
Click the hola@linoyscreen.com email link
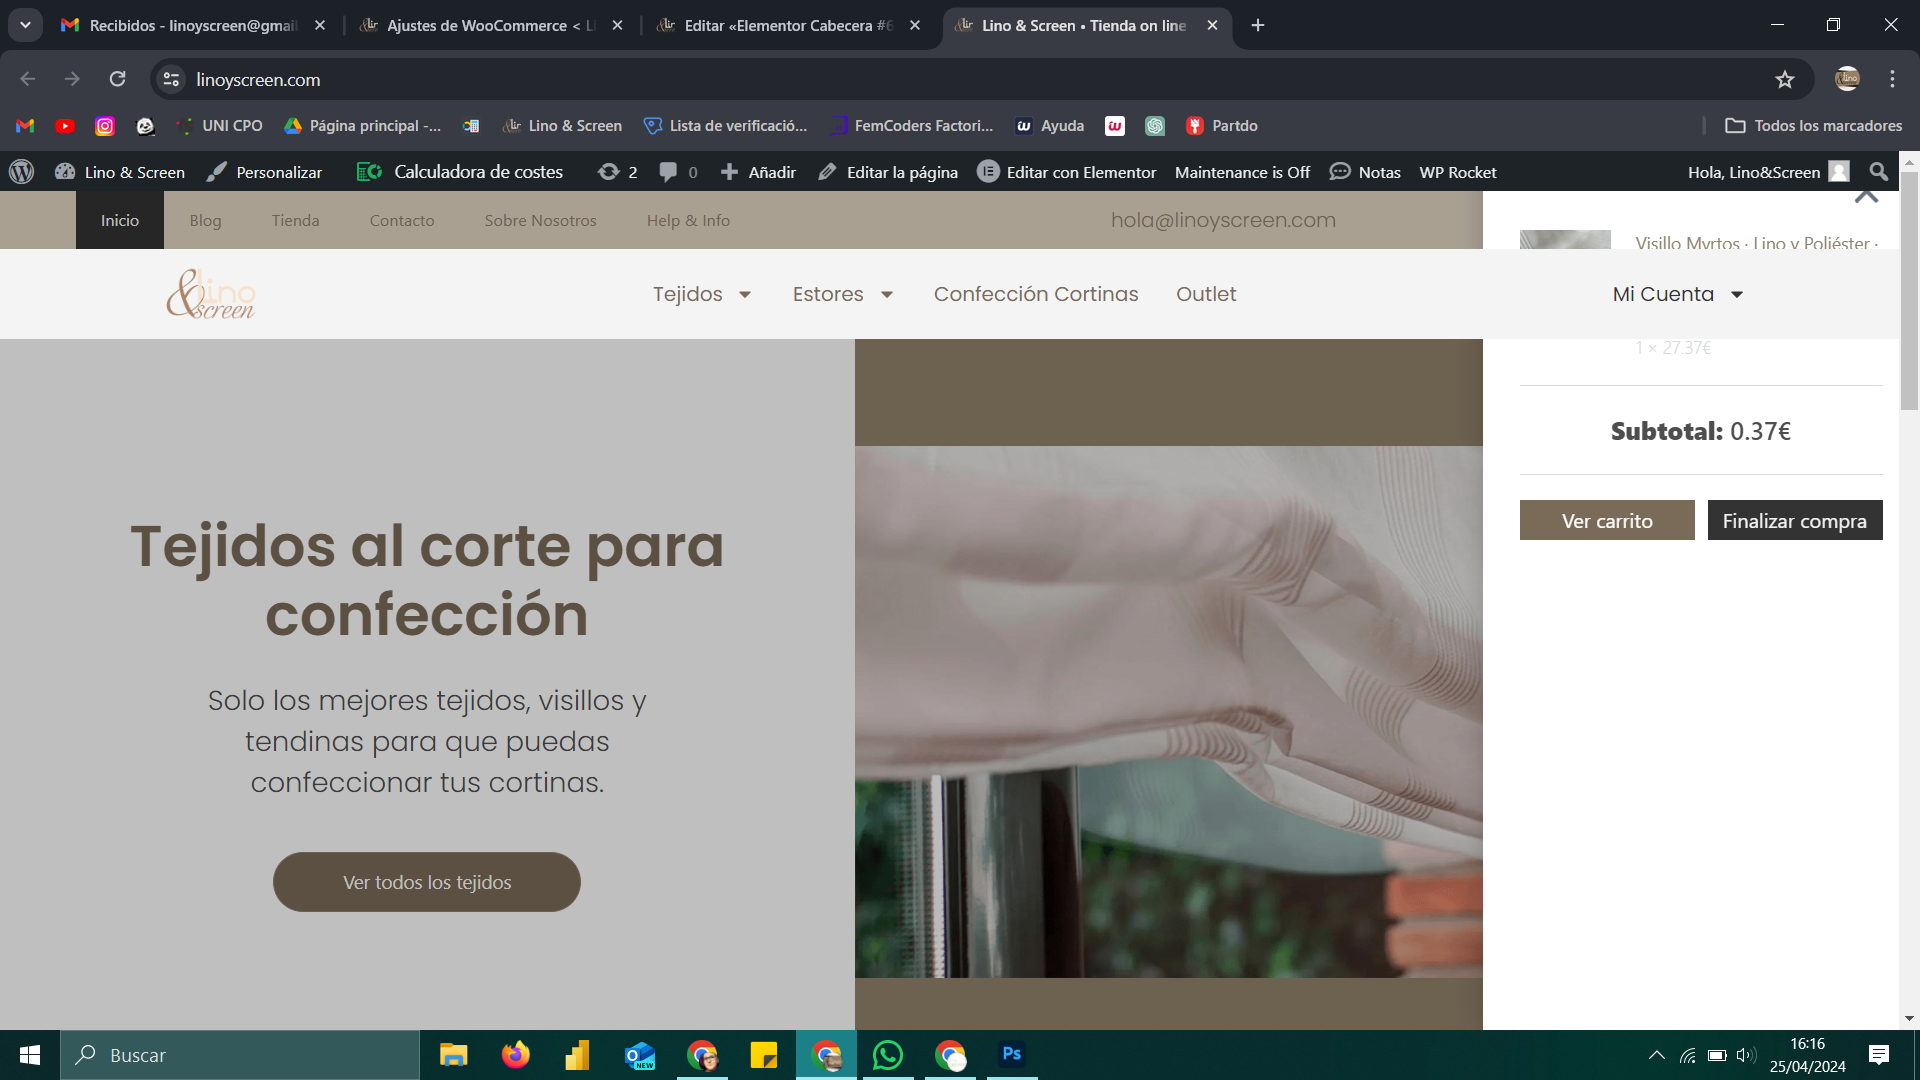(x=1223, y=220)
